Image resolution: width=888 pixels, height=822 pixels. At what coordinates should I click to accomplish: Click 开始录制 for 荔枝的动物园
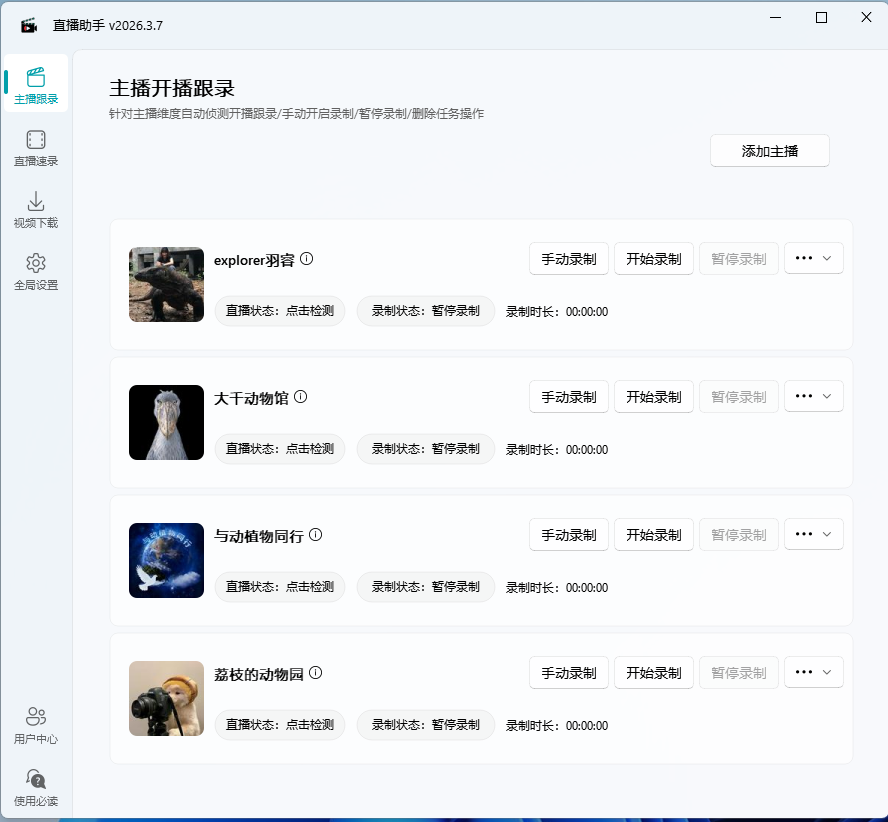[653, 672]
